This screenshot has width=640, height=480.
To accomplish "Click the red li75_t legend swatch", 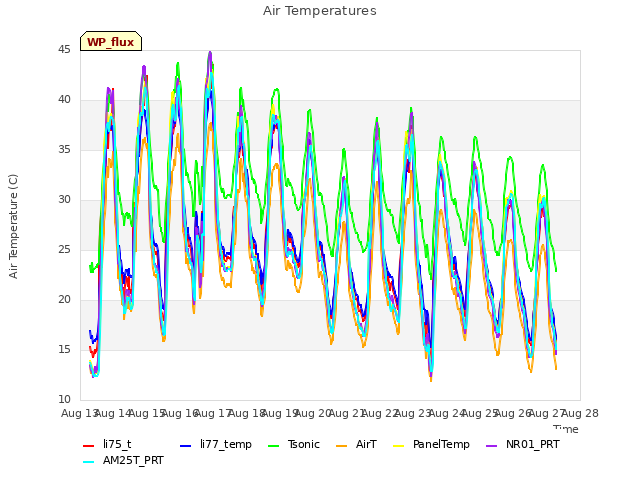I will [x=89, y=446].
